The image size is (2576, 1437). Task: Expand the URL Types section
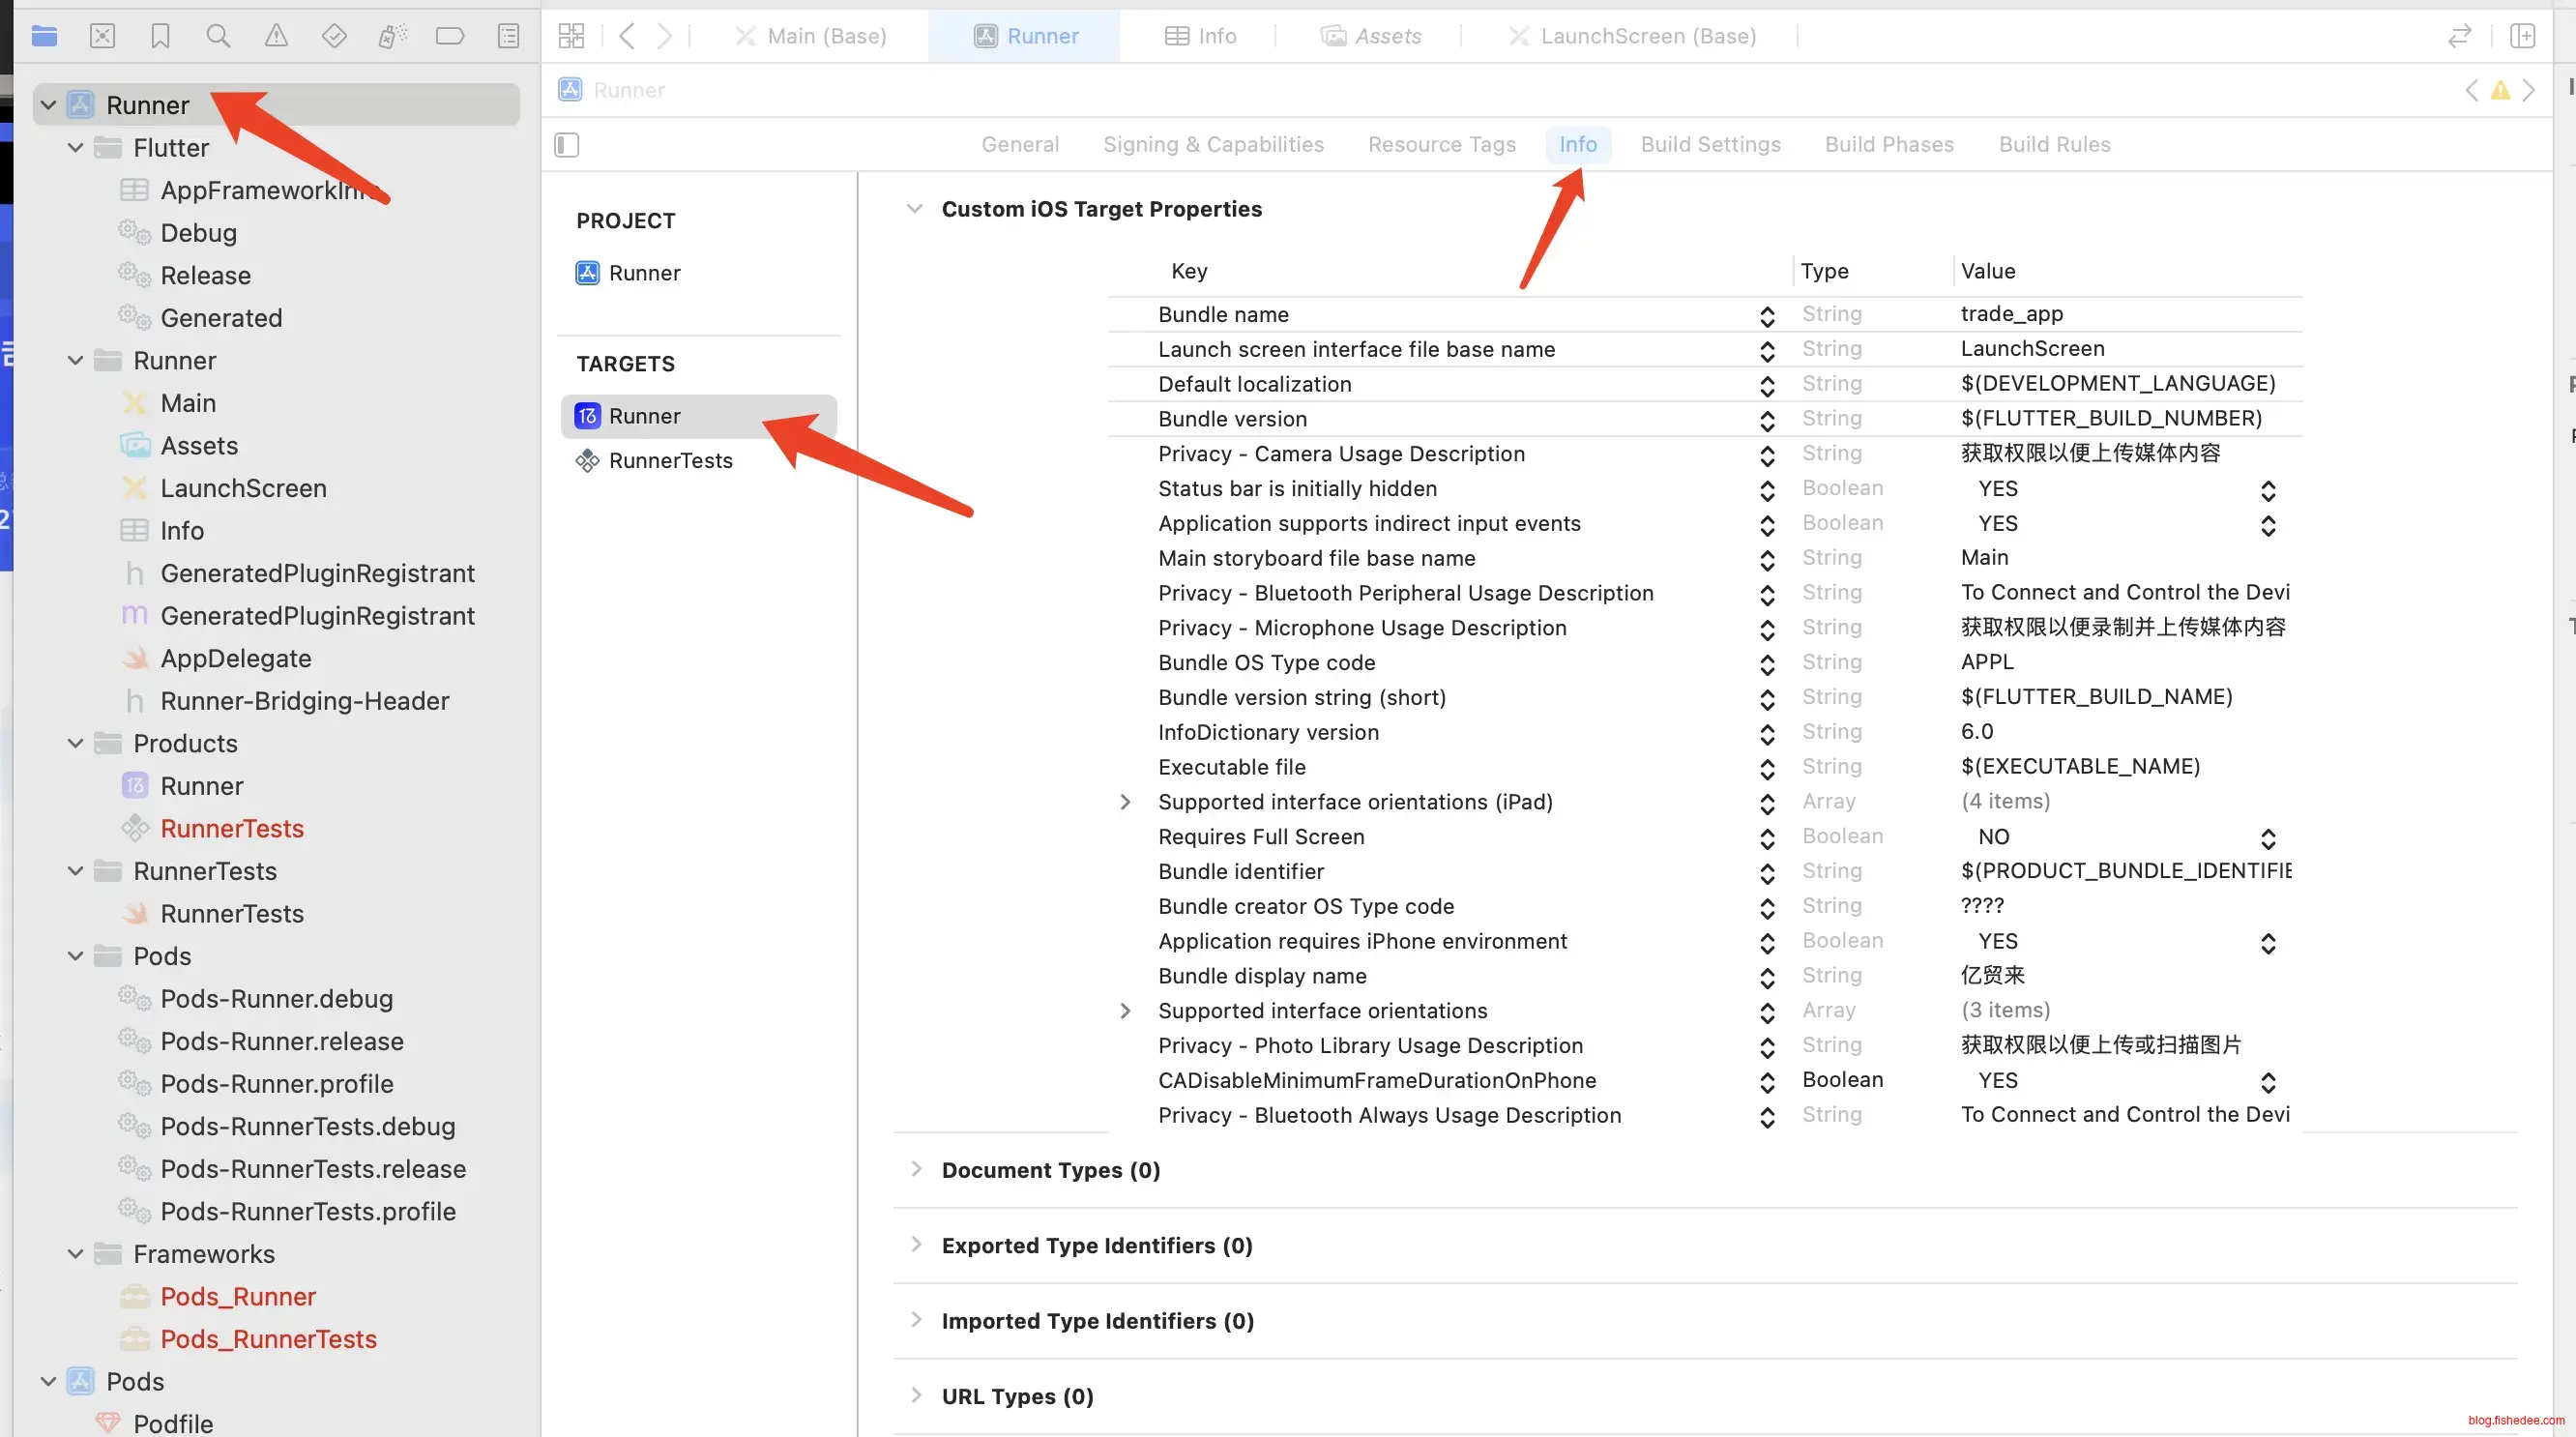coord(916,1395)
